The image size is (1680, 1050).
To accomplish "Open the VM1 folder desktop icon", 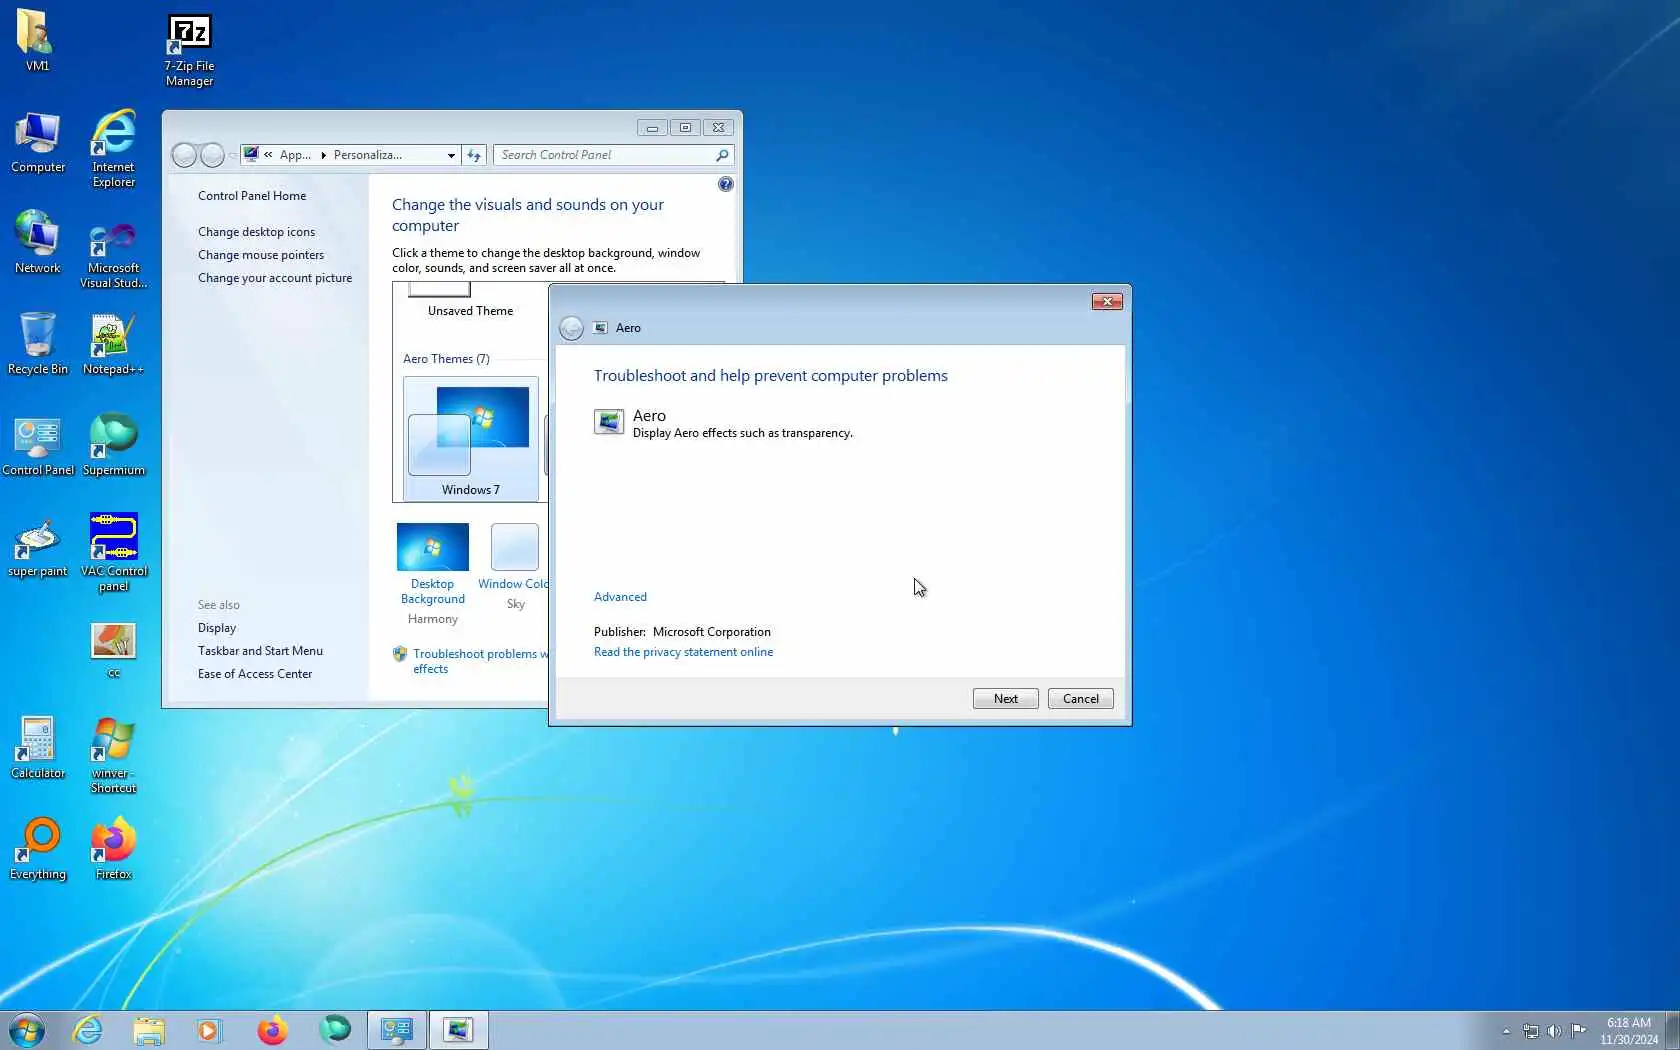I will (x=37, y=40).
